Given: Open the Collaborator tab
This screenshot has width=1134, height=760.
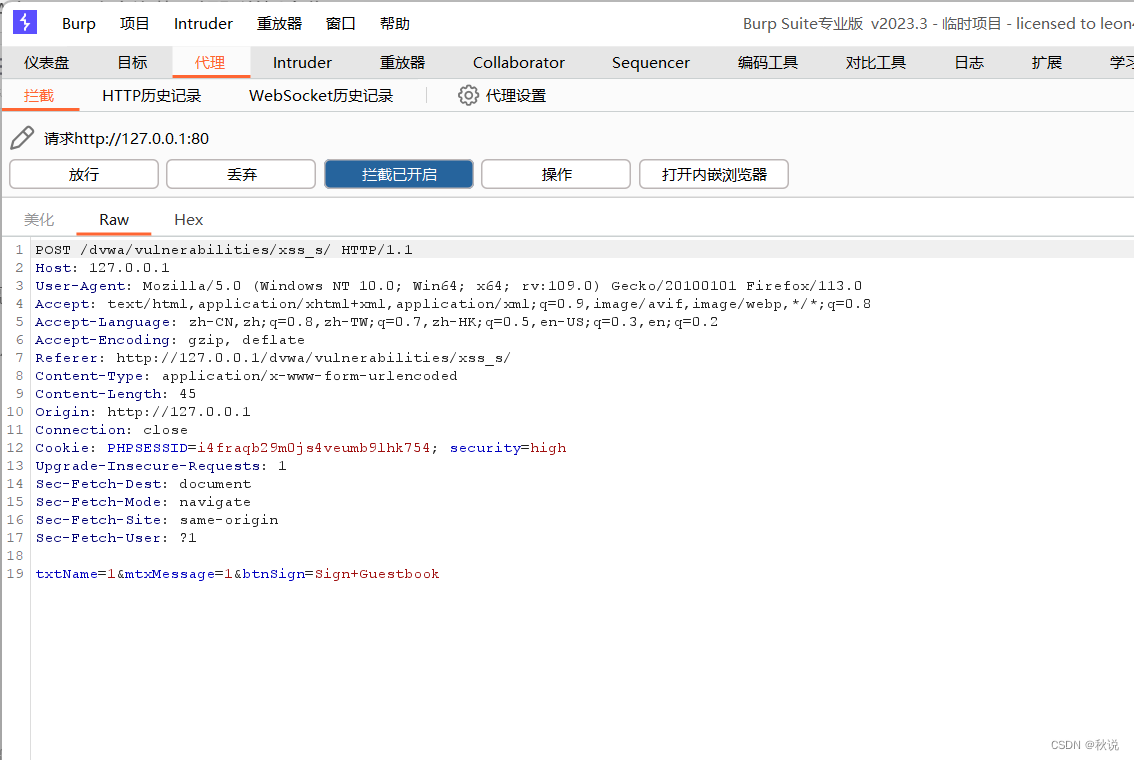Looking at the screenshot, I should (519, 63).
